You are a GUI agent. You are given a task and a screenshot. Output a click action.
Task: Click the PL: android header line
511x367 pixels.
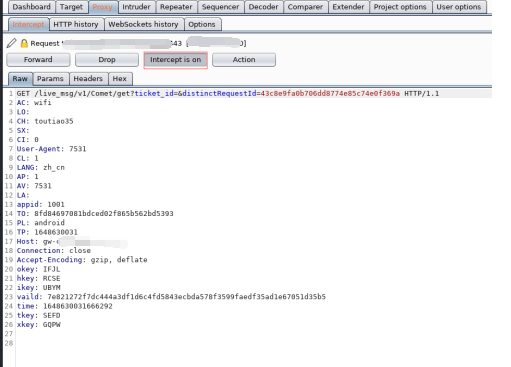(x=41, y=223)
